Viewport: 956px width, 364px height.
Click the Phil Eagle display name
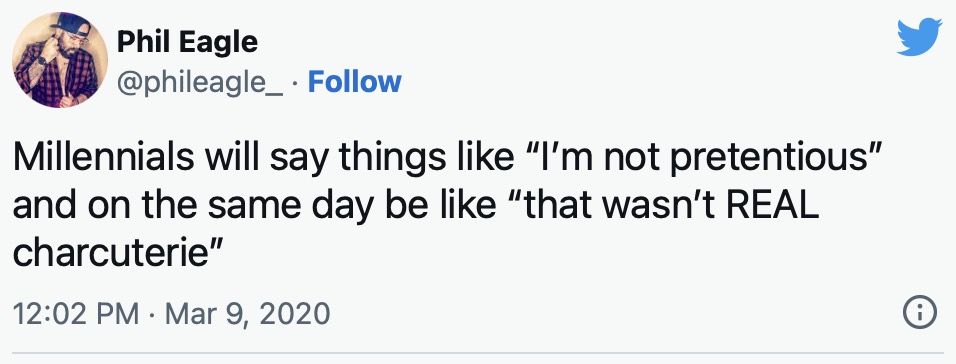click(x=187, y=42)
